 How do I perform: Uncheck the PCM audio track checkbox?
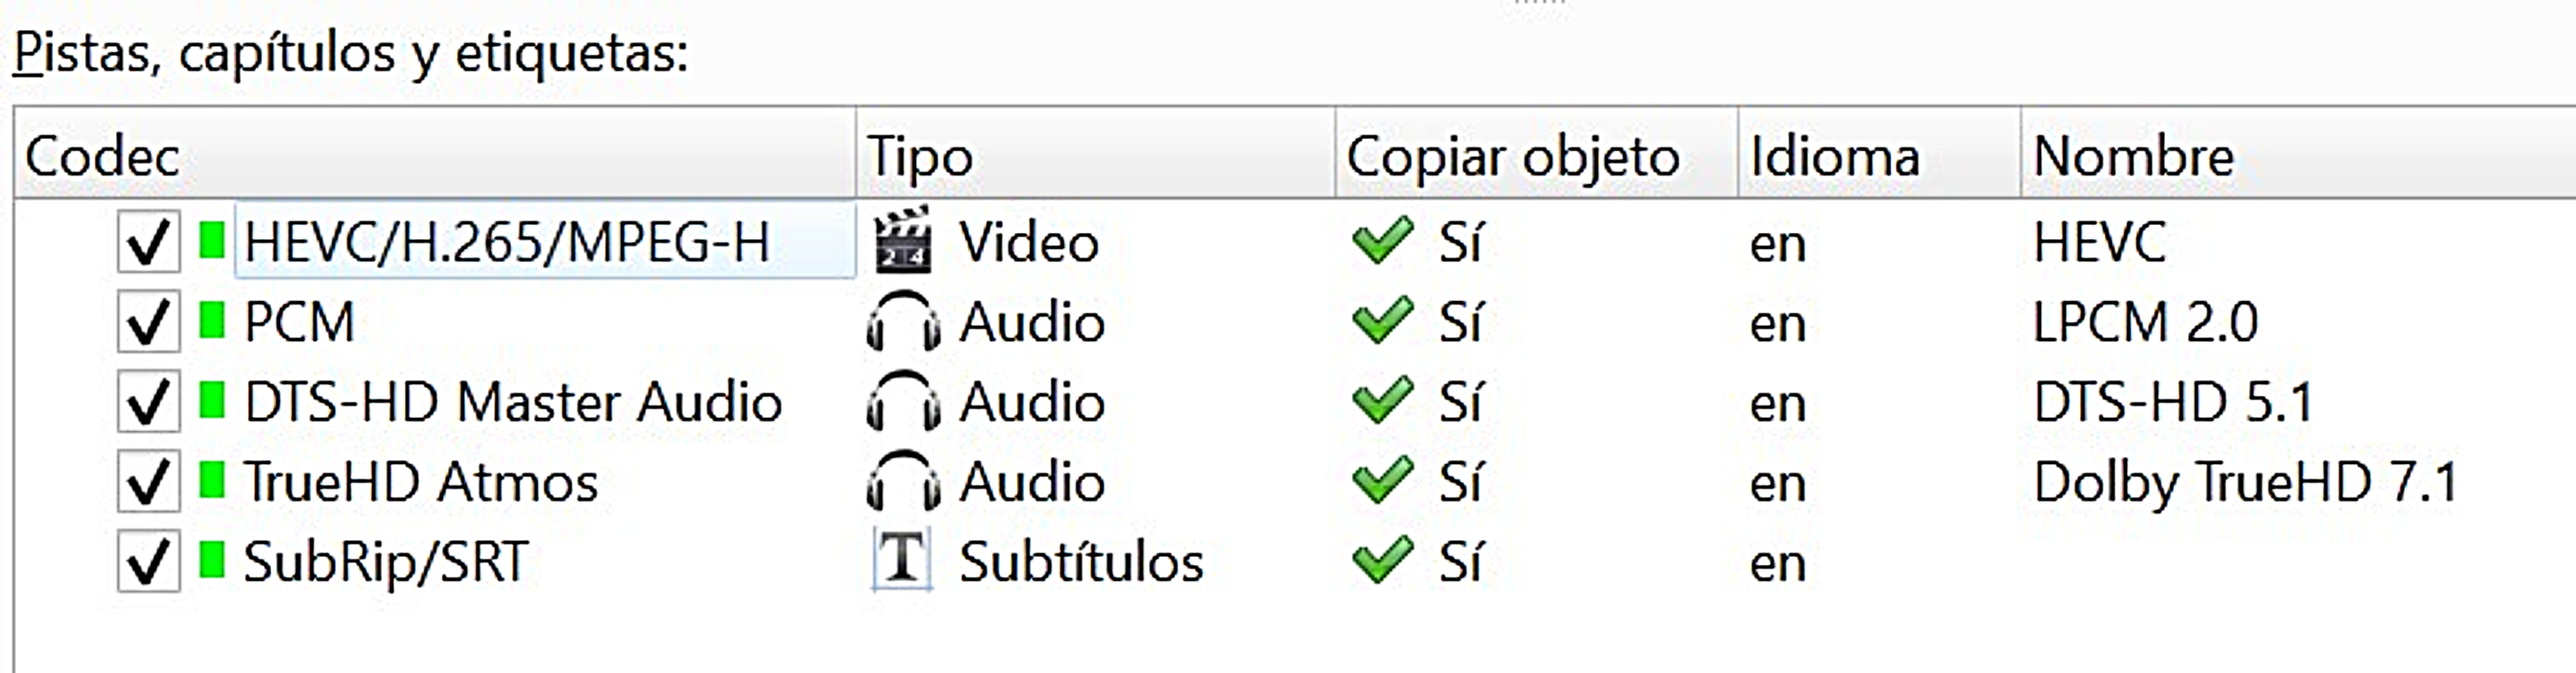(148, 321)
